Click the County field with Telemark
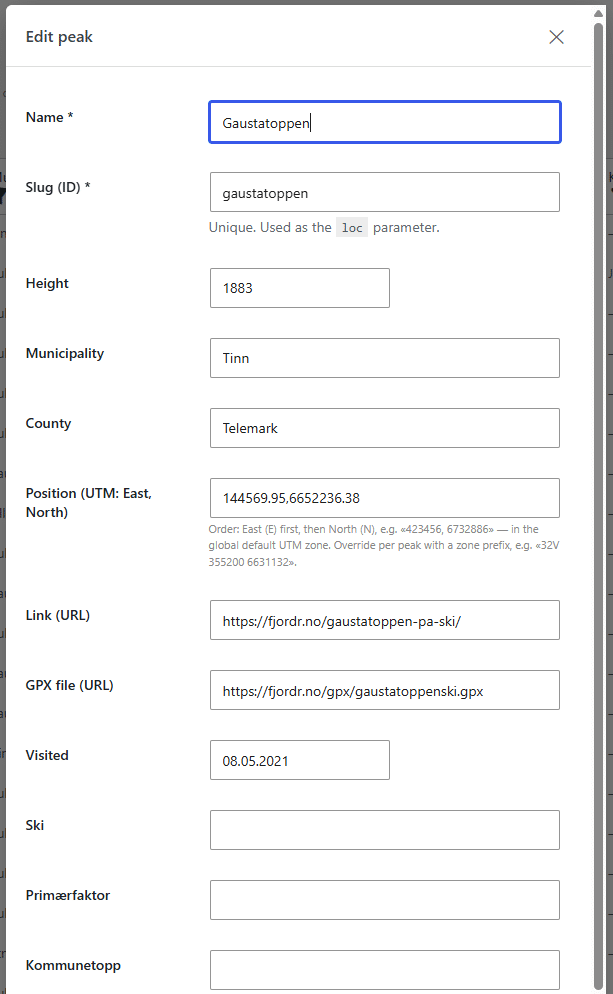 tap(385, 428)
